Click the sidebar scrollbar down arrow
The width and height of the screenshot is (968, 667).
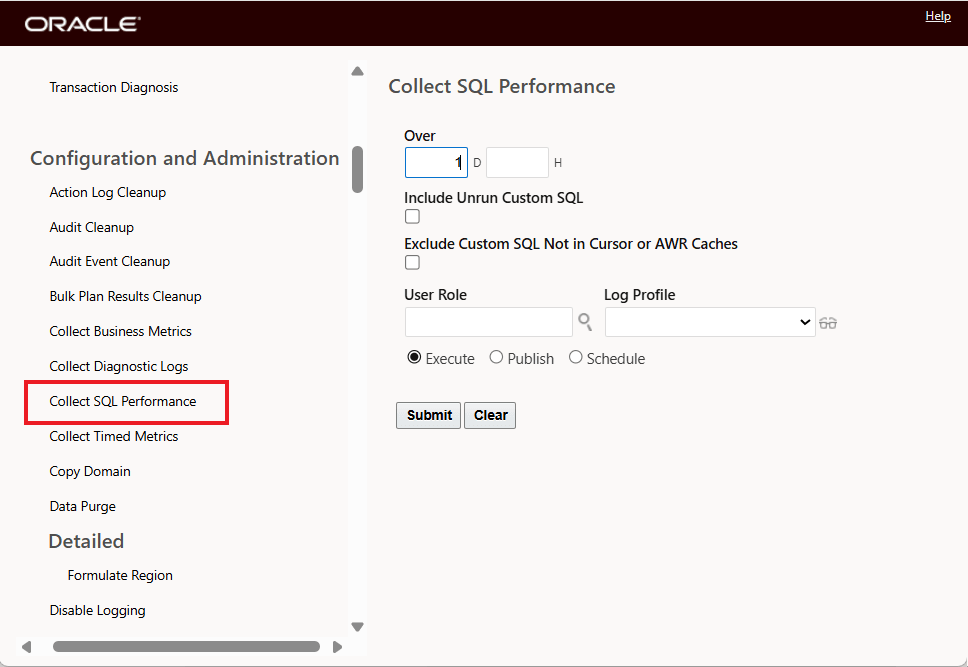pyautogui.click(x=357, y=625)
